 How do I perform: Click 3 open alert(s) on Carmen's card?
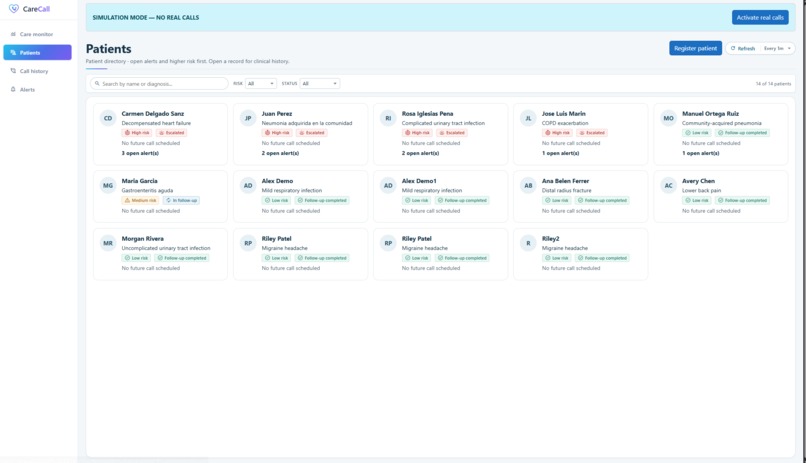(140, 153)
